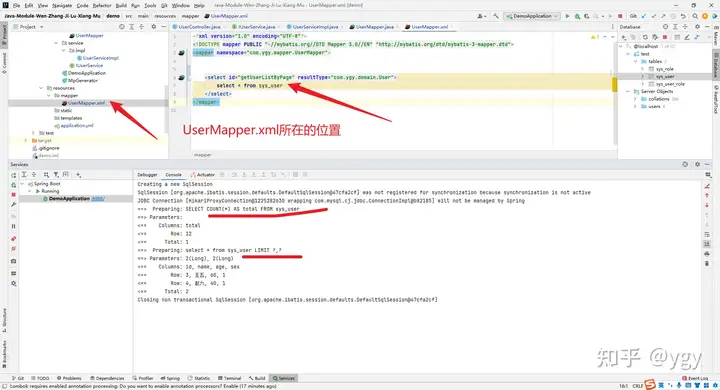Viewport: 720px width, 390px height.
Task: Click the Database panel red stop icon
Action: 665,37
